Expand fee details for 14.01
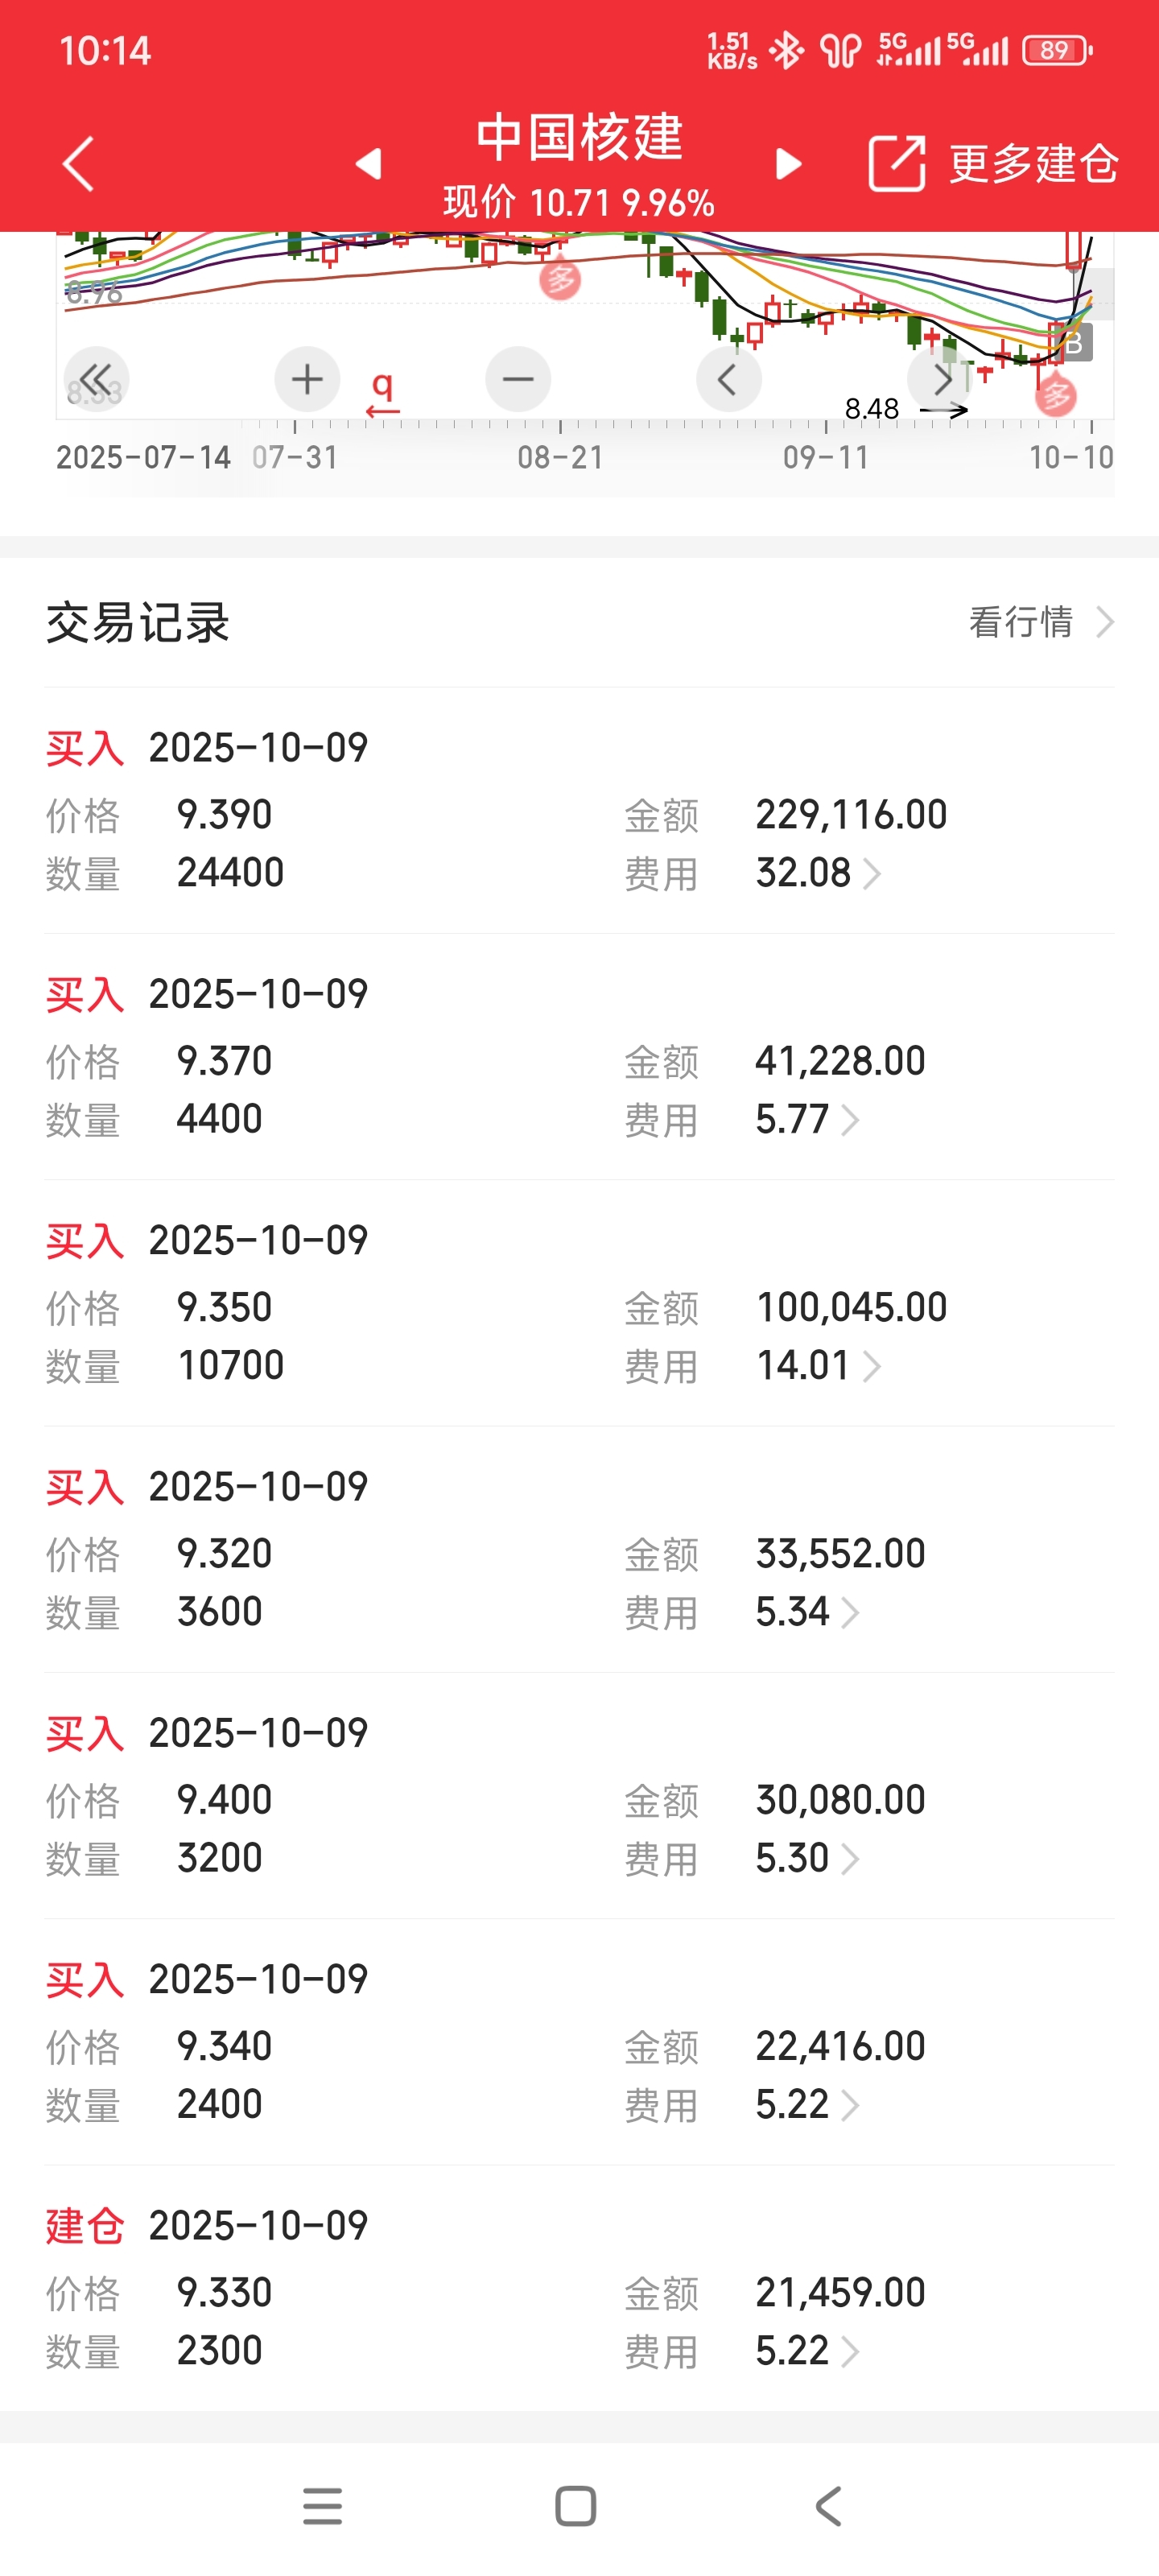The image size is (1159, 2576). click(872, 1366)
